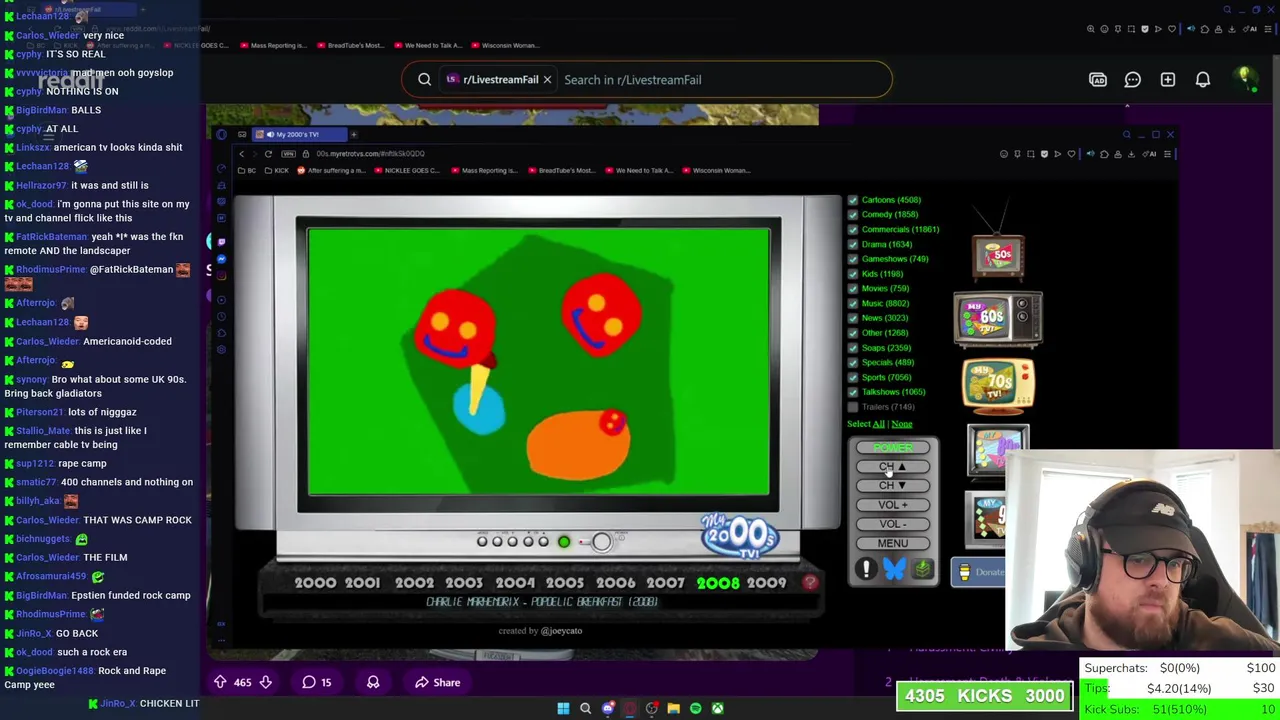Open the BC bookmark folder
Viewport: 1280px width, 720px height.
[x=246, y=170]
